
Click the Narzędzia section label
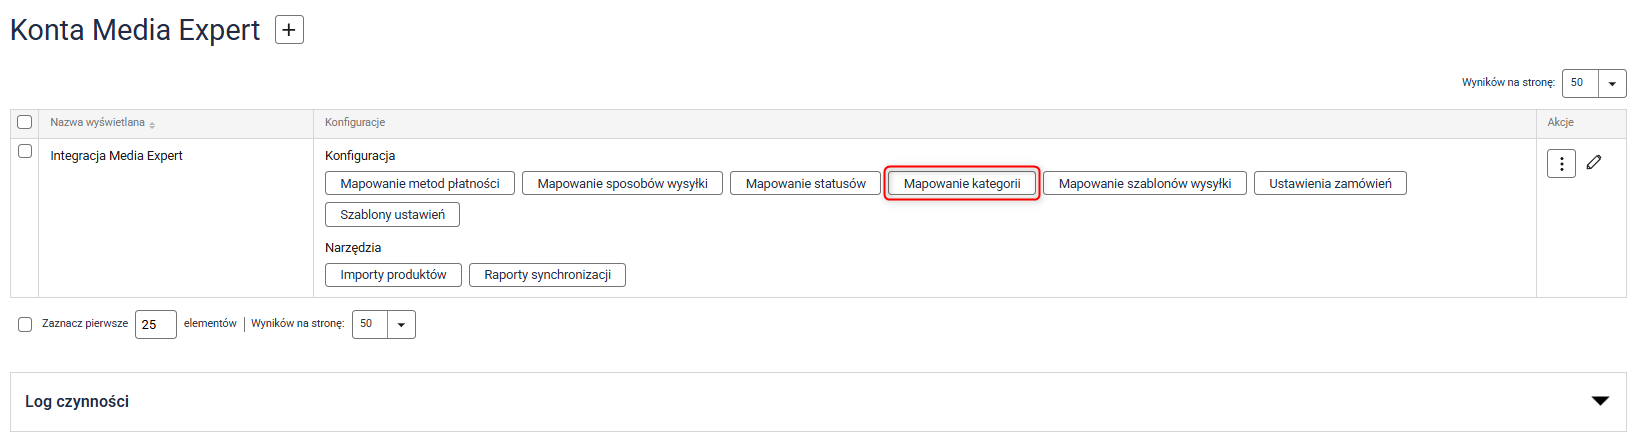coord(353,247)
